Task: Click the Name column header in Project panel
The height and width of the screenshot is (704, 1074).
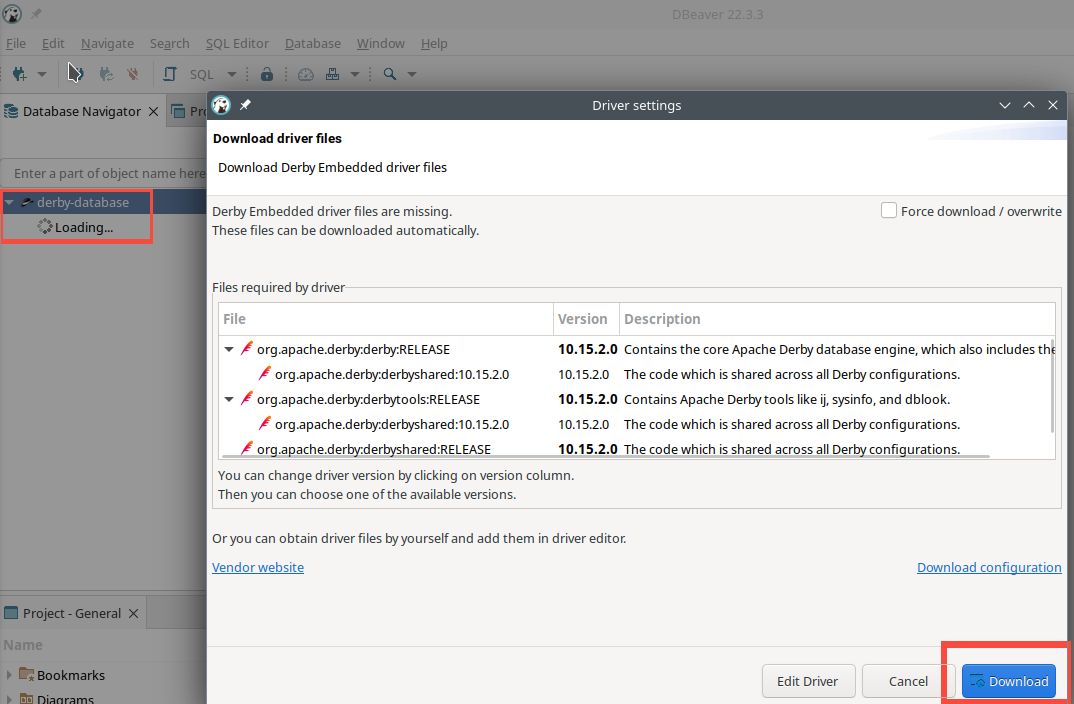Action: [23, 644]
